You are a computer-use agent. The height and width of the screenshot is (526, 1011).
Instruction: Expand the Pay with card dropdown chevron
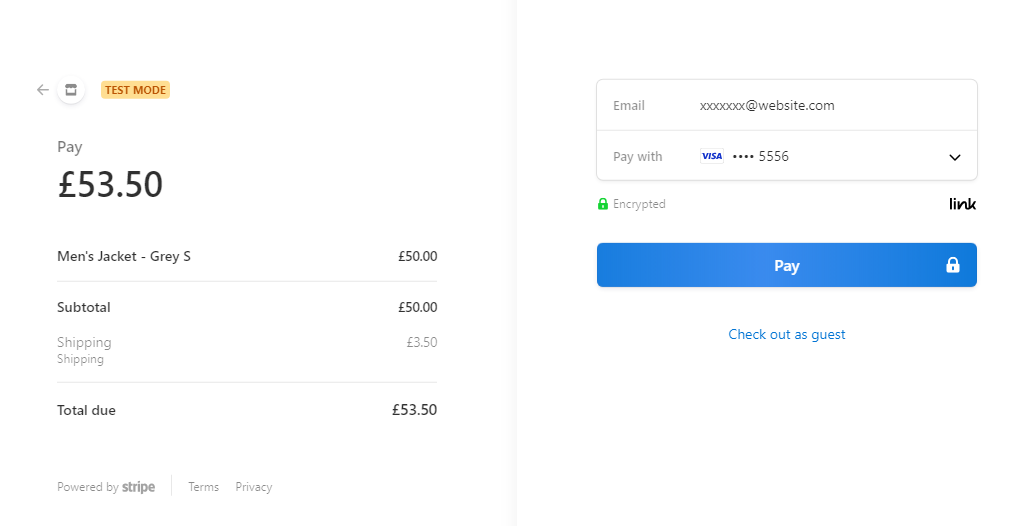pyautogui.click(x=955, y=157)
